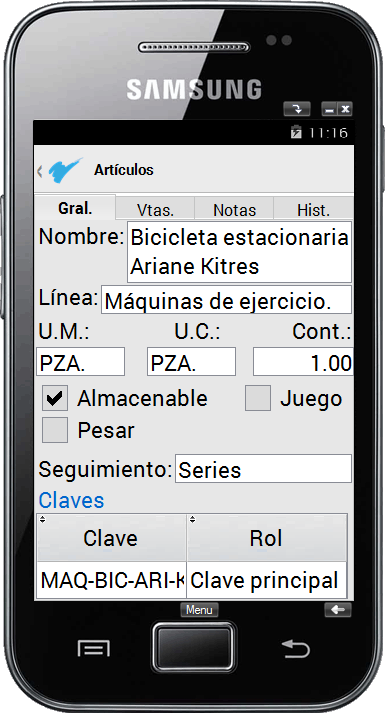Click the emulator Menu button
This screenshot has height=713, width=385.
click(x=199, y=610)
